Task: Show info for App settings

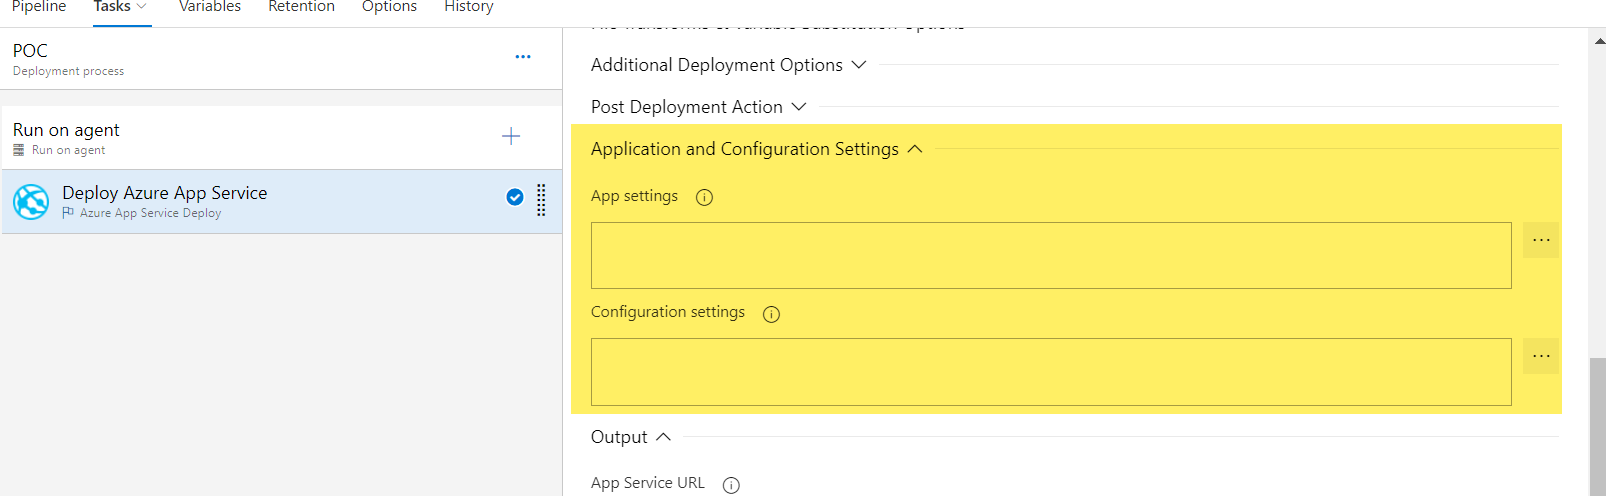Action: click(704, 197)
